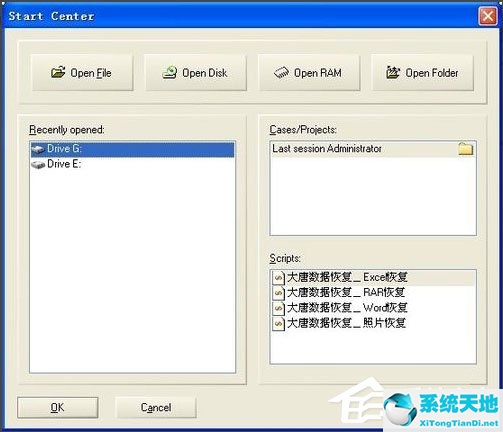The width and height of the screenshot is (503, 432).
Task: Close the Start Center window
Action: click(x=488, y=16)
